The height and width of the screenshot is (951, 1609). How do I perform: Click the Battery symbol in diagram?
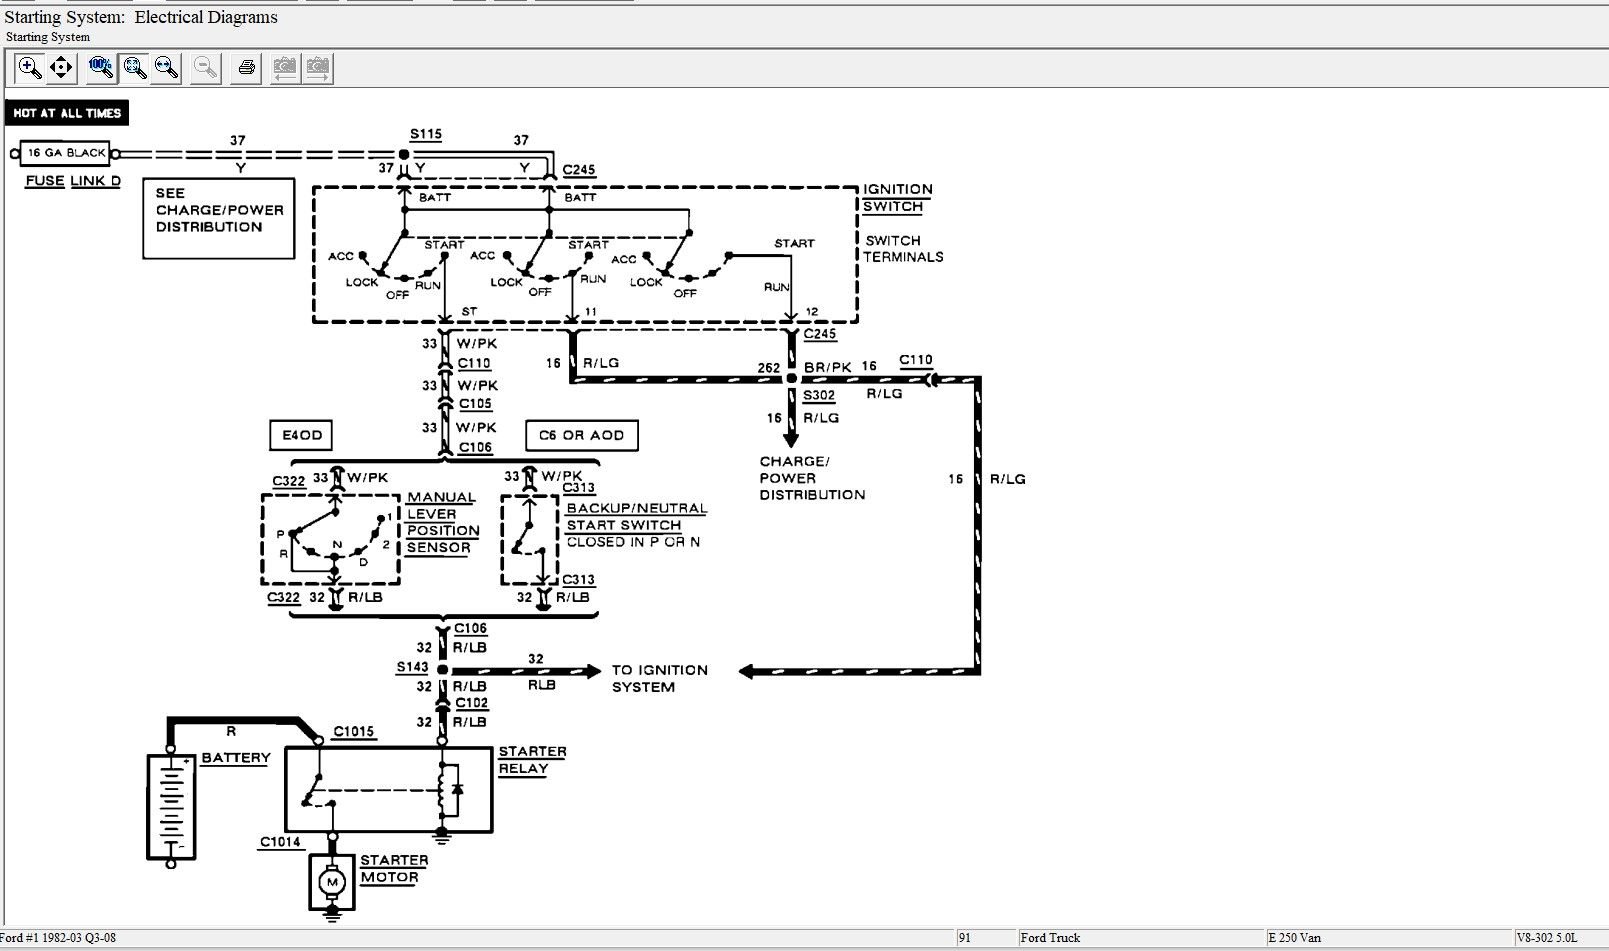coord(171,806)
